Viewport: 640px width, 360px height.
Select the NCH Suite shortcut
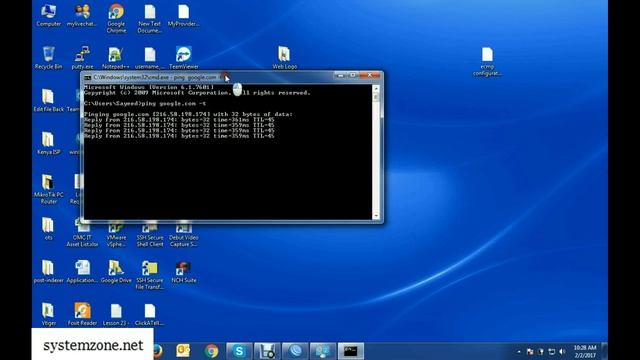184,271
